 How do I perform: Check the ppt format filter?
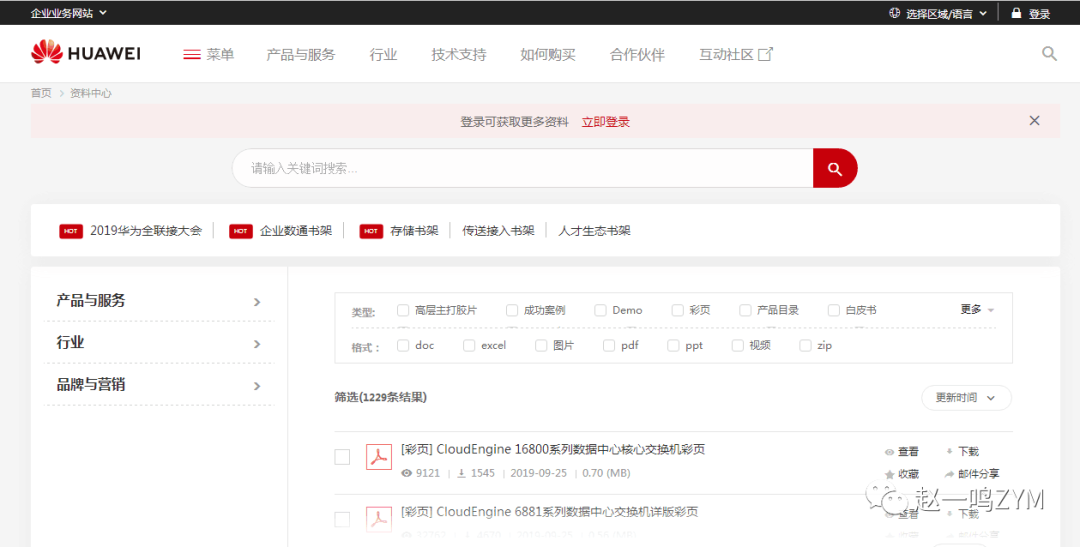click(x=673, y=345)
